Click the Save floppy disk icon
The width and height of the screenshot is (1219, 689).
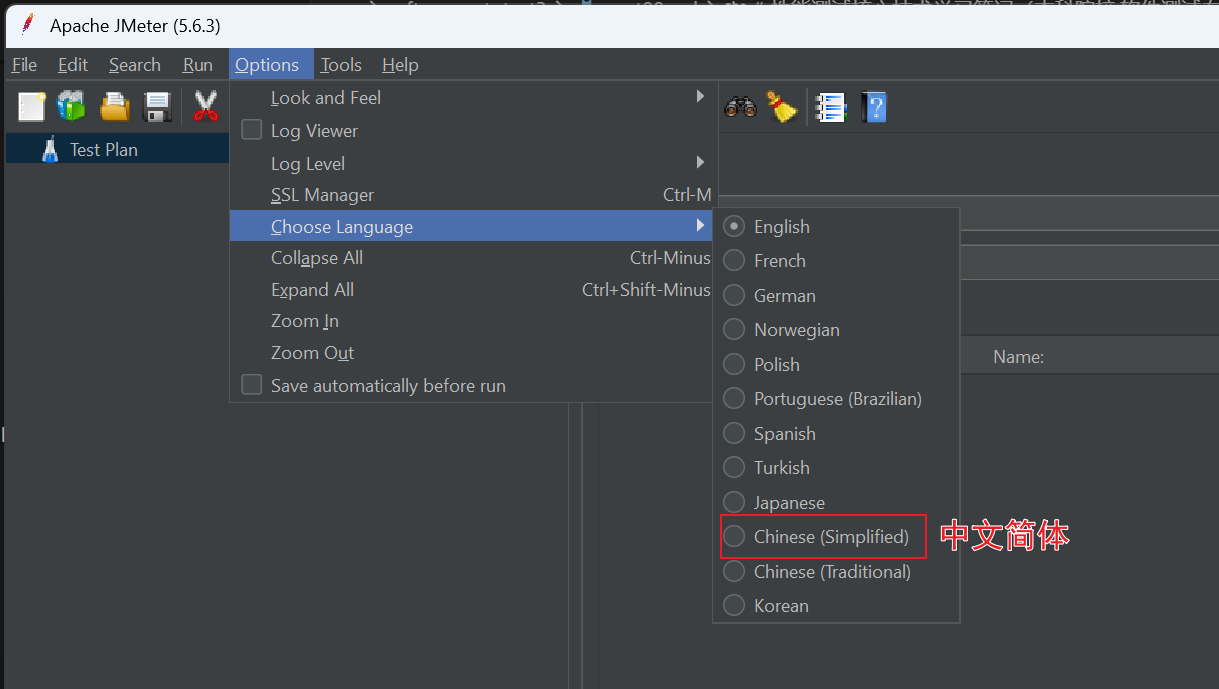pos(158,106)
